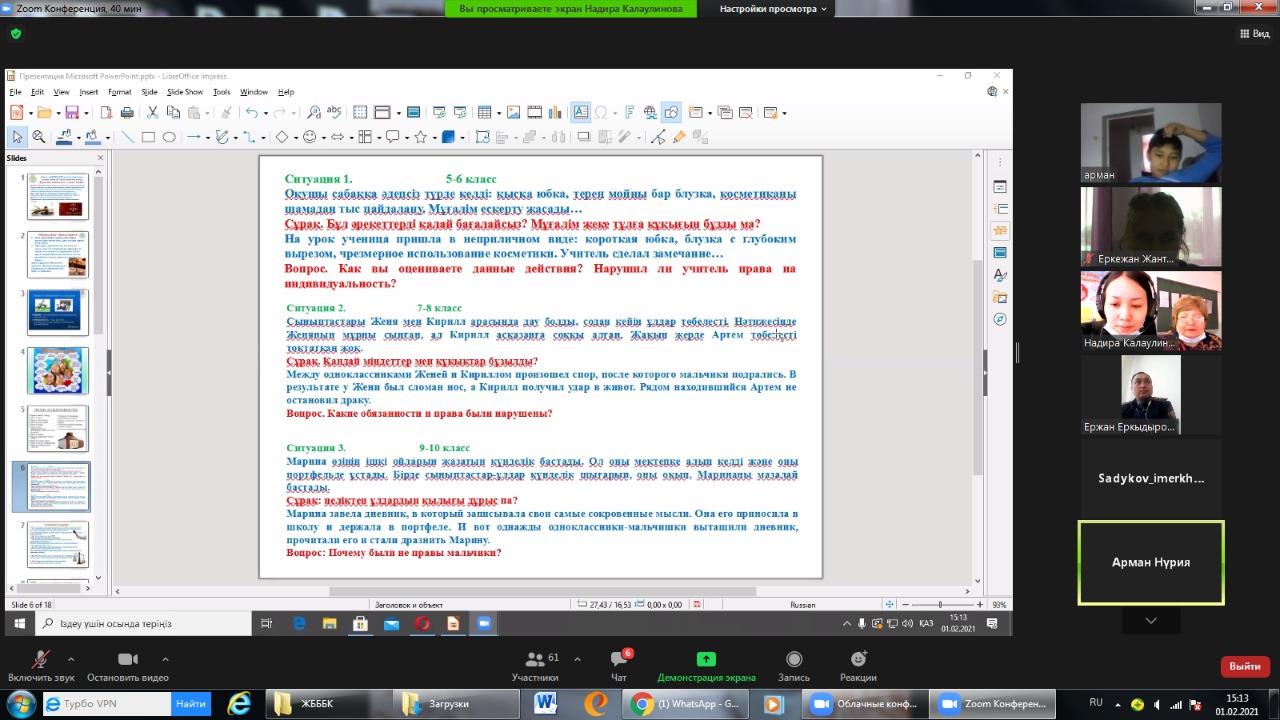1280x720 pixels.
Task: Open the Format menu in Impress
Action: pyautogui.click(x=120, y=92)
